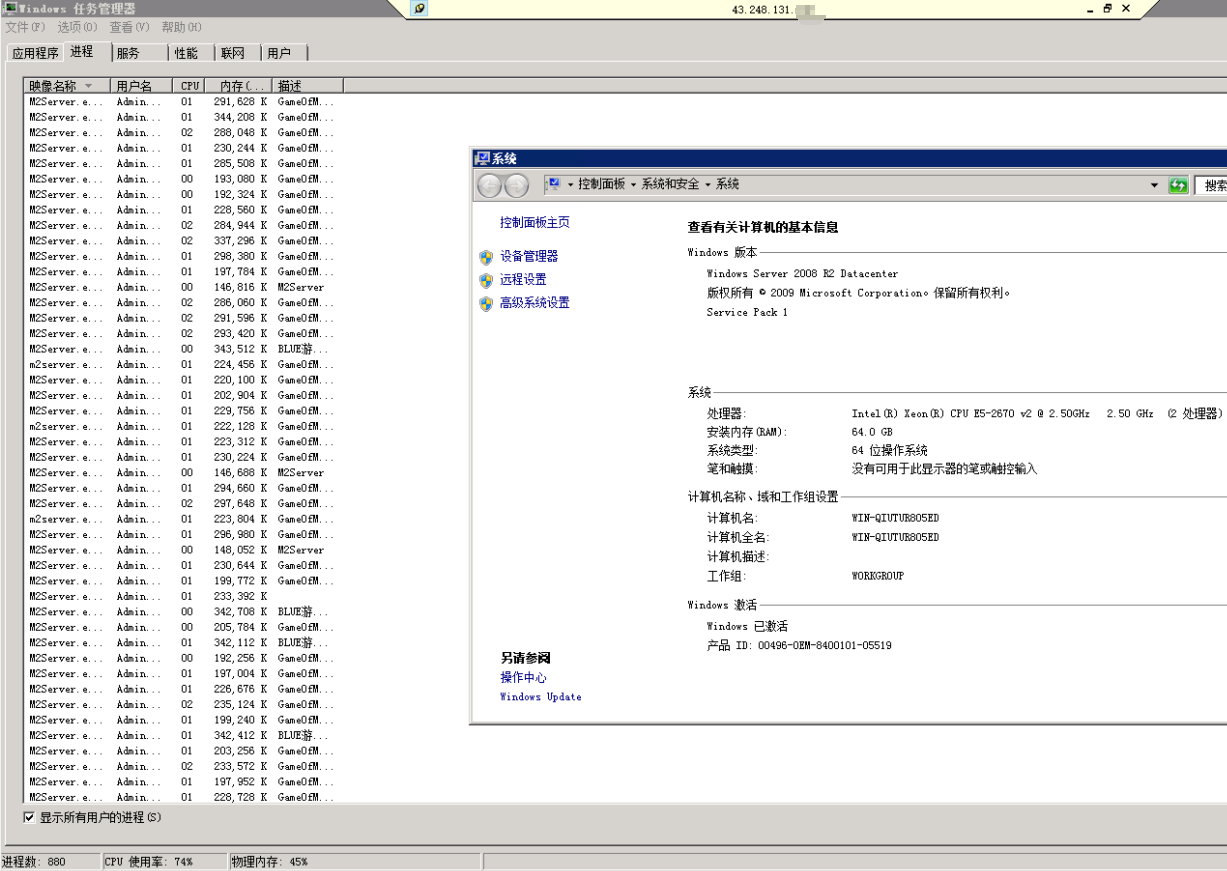This screenshot has width=1227, height=871.
Task: Open the 远程设置 link
Action: 523,280
